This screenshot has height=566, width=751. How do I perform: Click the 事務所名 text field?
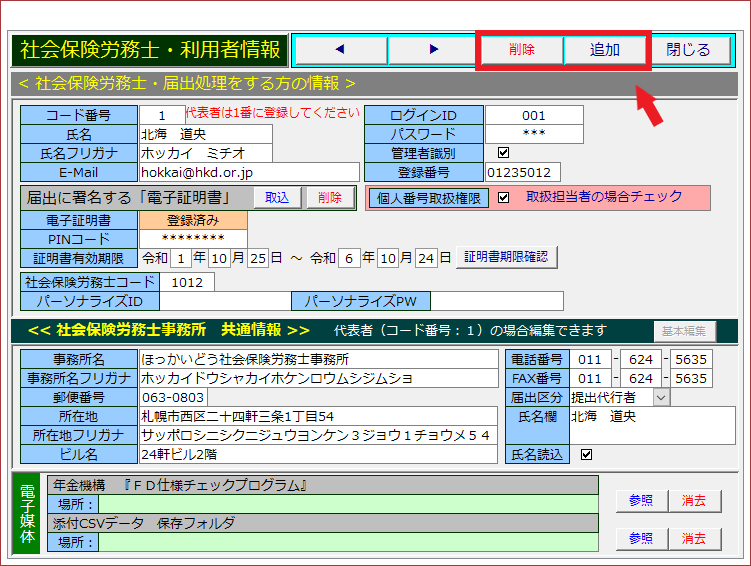coord(318,359)
